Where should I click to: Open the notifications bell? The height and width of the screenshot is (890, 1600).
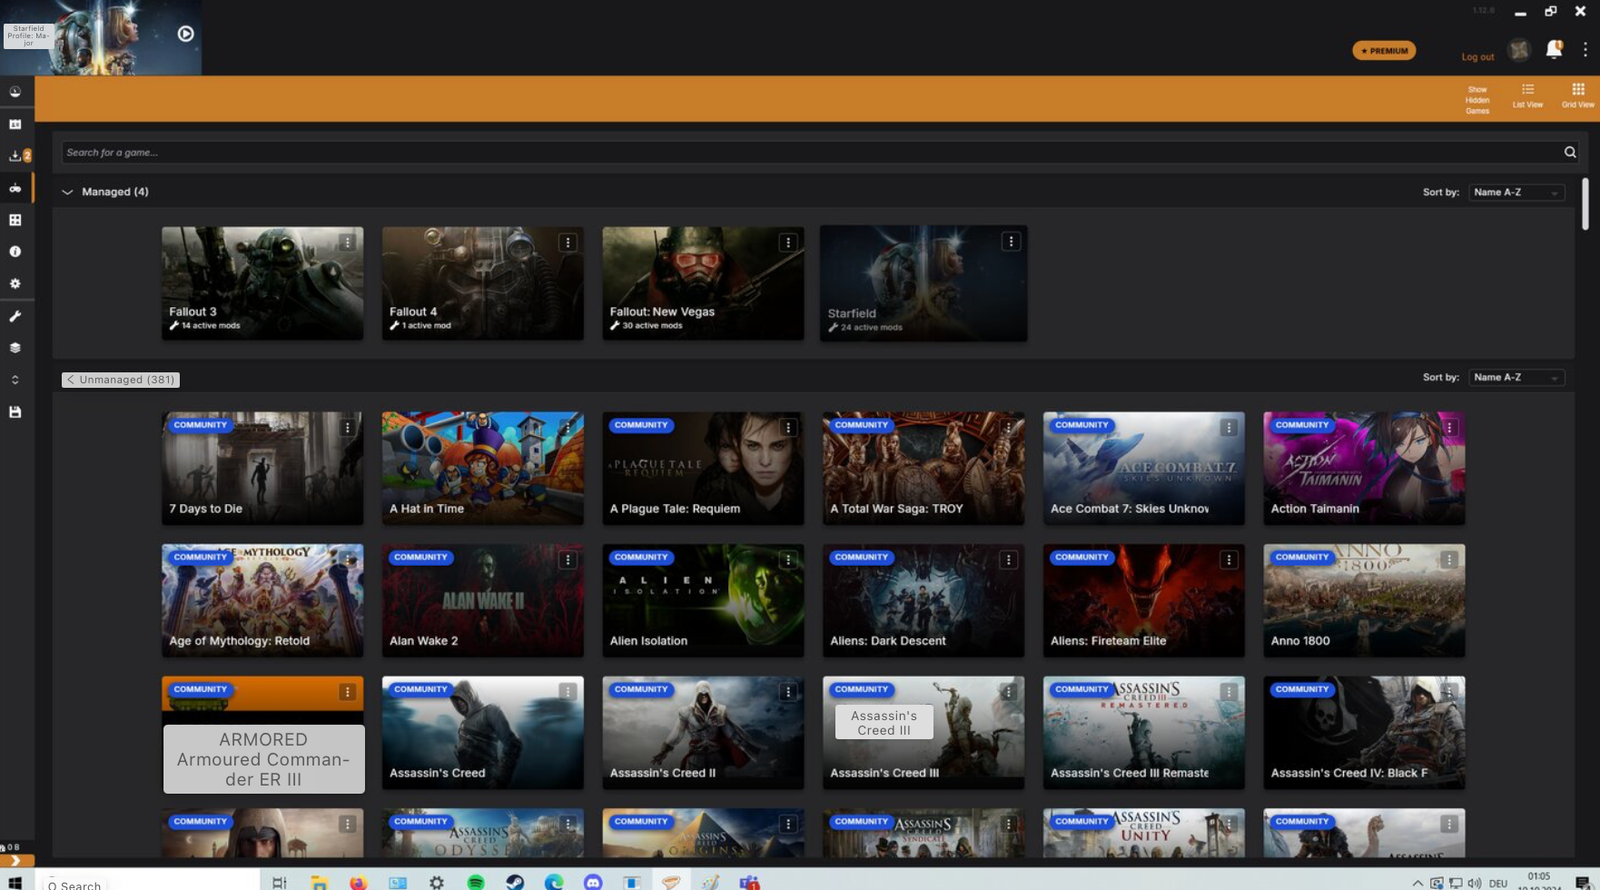1554,49
